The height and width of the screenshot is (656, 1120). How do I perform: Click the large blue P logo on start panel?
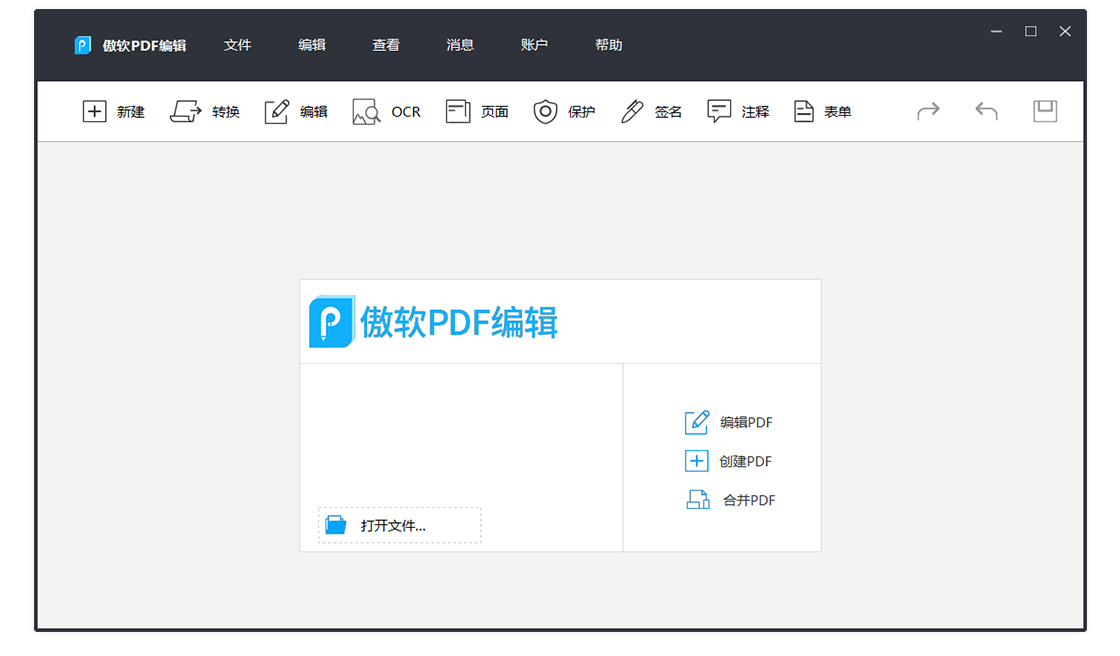point(331,322)
